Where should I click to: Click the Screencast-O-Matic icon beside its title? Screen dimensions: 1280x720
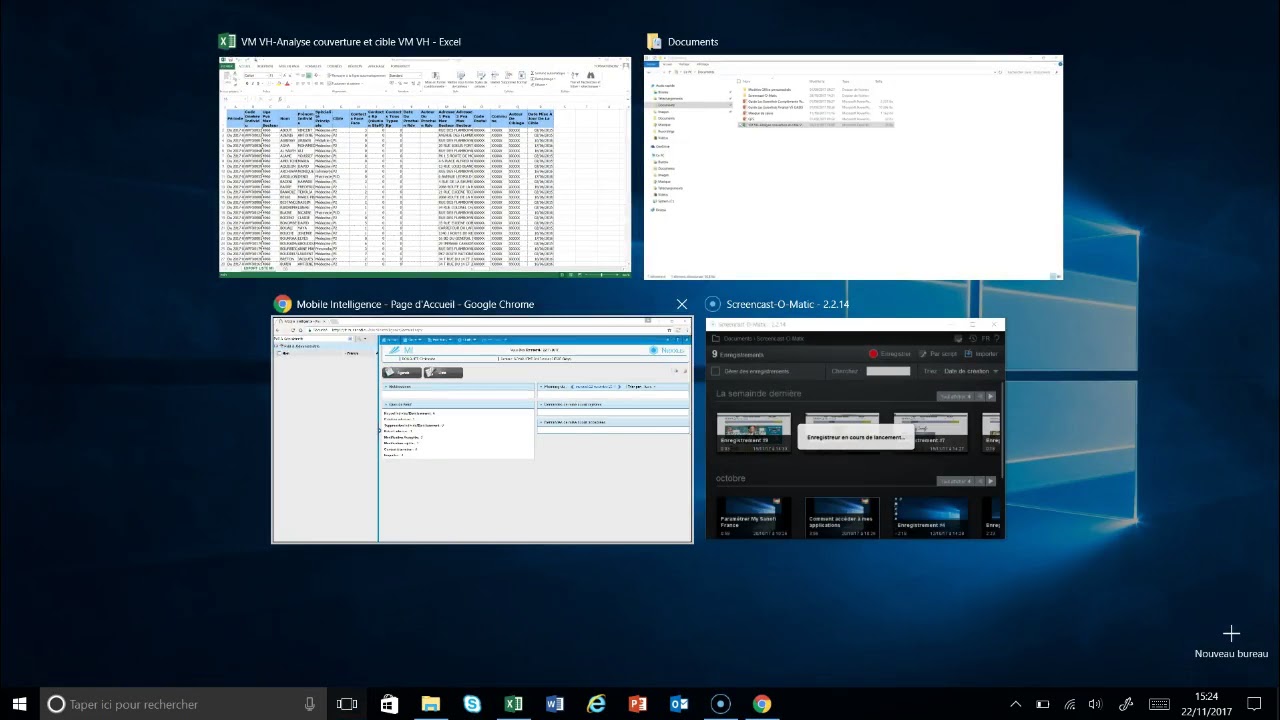click(713, 304)
